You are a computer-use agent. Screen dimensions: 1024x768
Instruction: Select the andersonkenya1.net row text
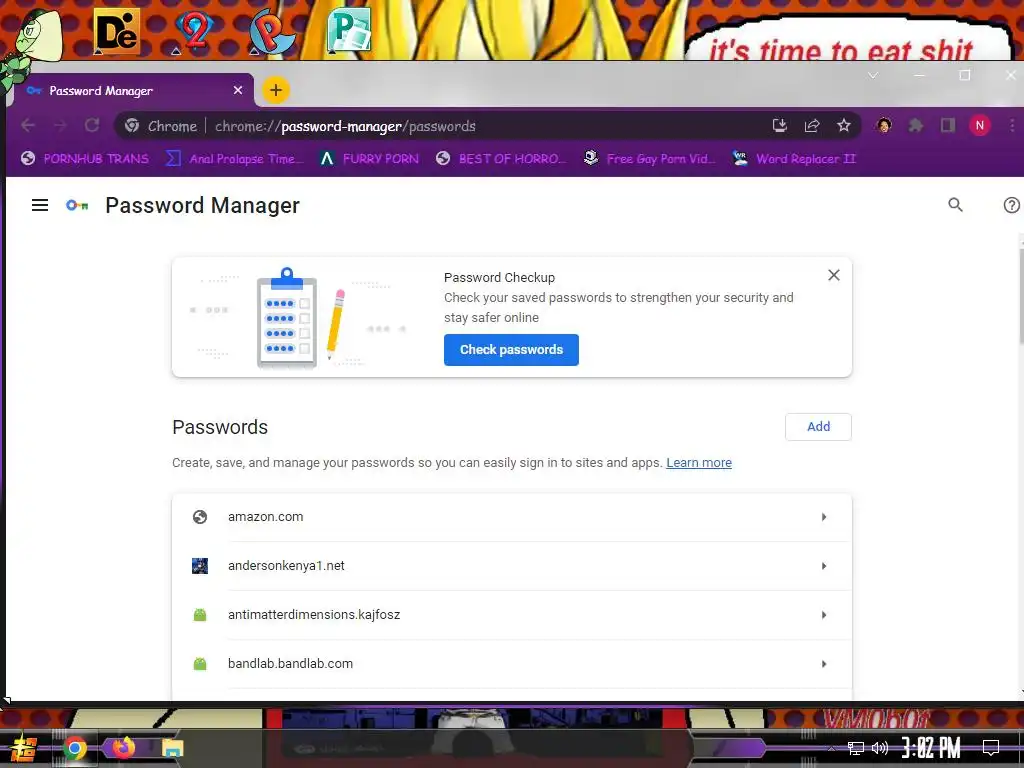coord(286,566)
